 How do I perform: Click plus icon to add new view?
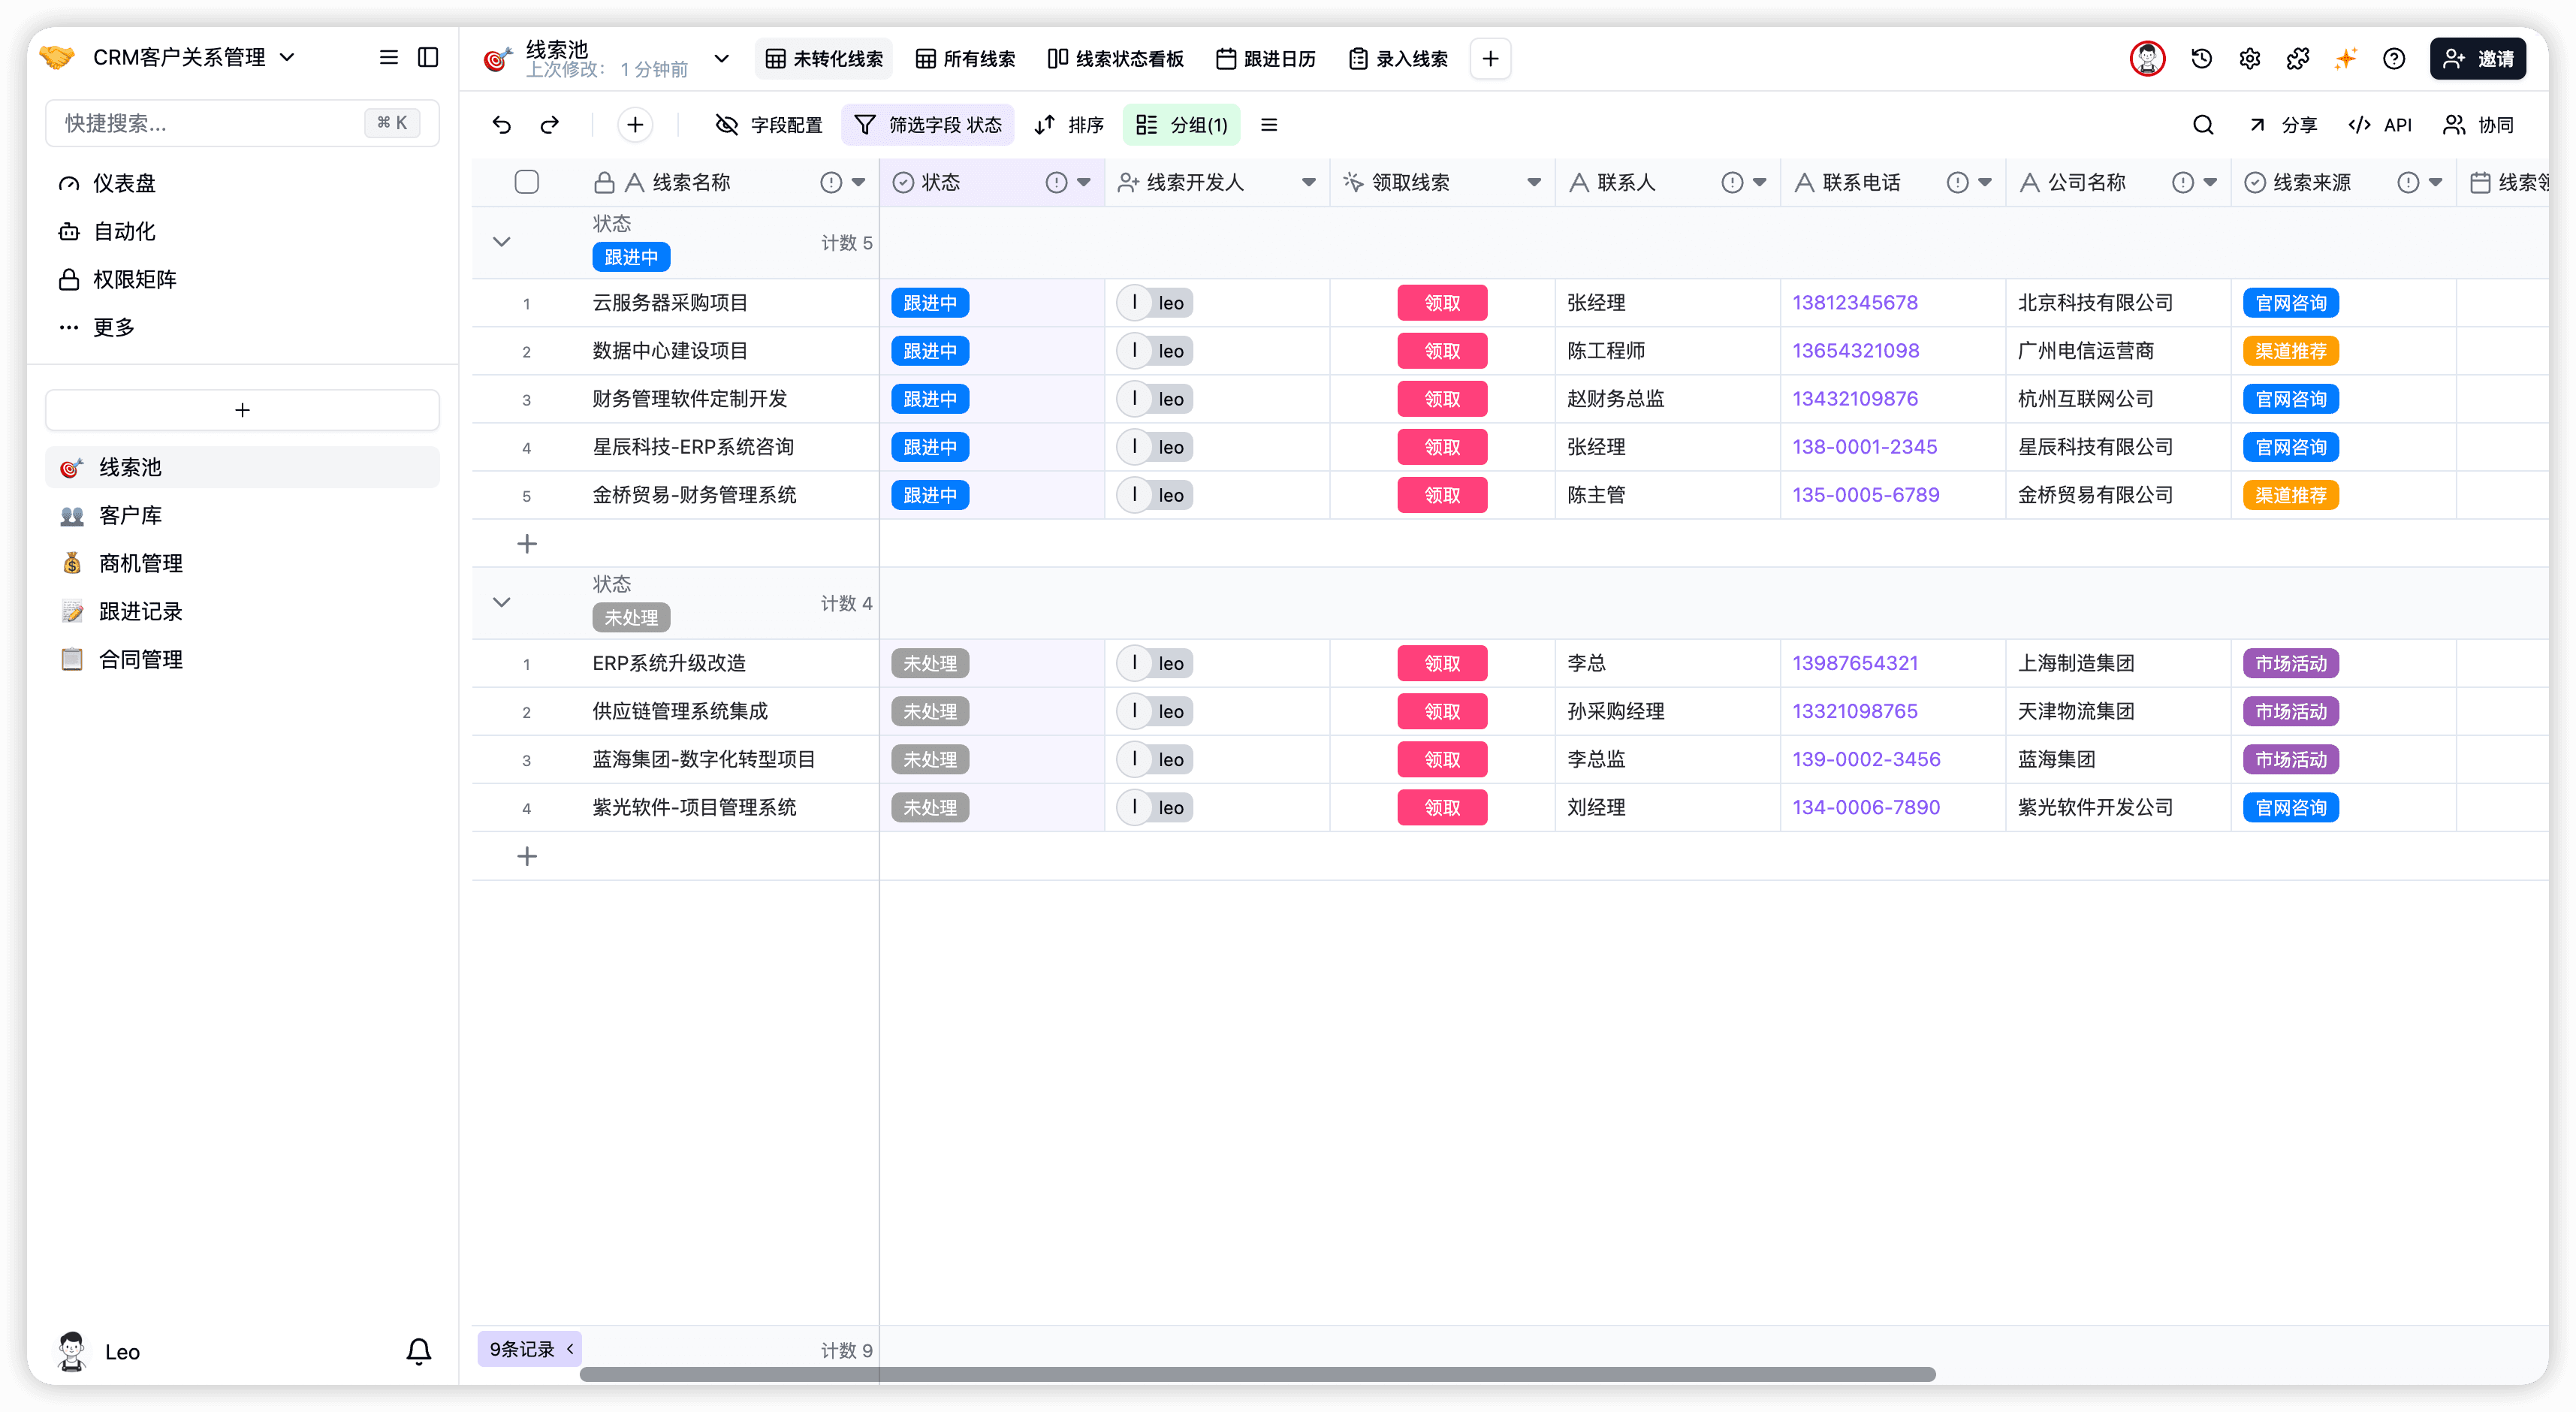[x=1490, y=59]
